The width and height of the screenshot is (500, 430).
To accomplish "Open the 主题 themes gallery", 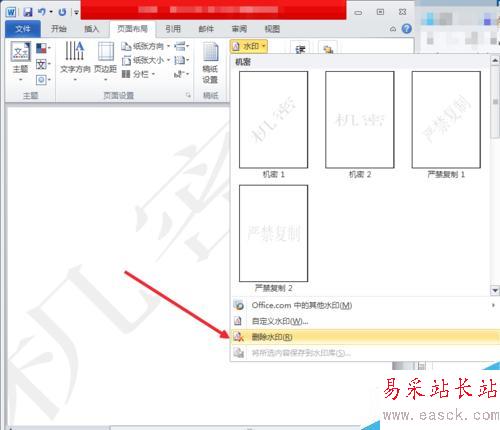I will [x=21, y=62].
